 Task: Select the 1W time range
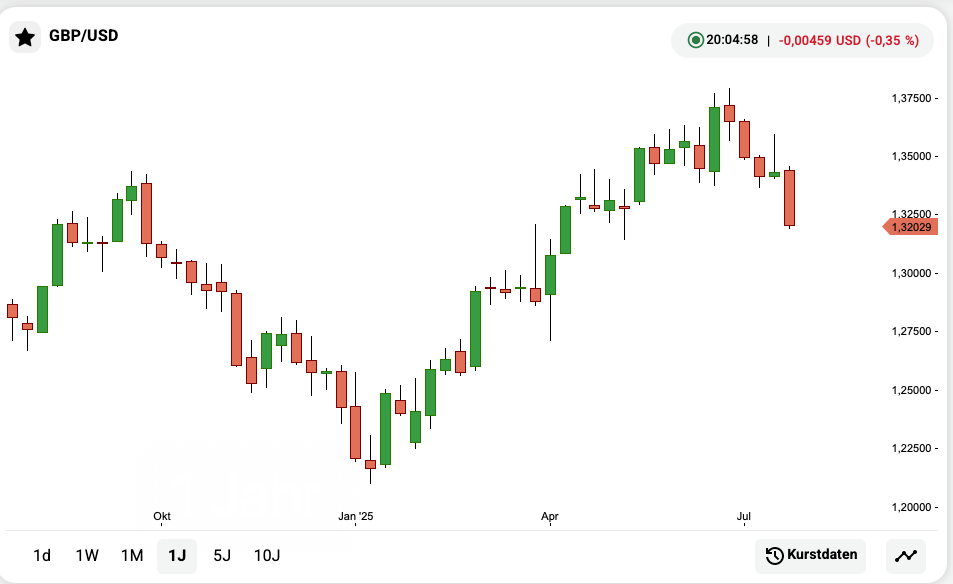coord(87,556)
